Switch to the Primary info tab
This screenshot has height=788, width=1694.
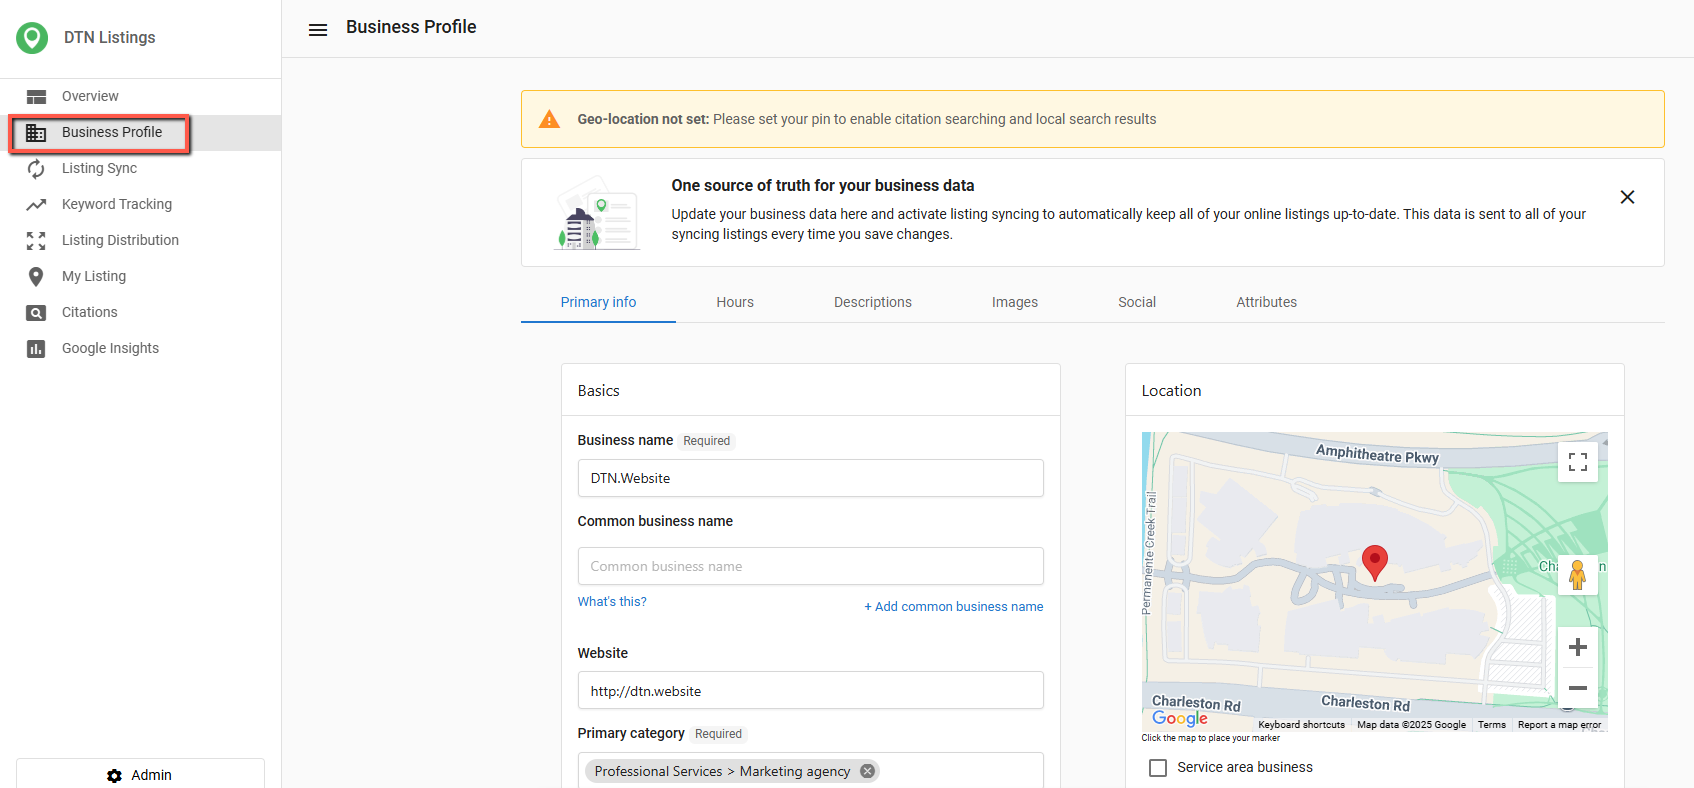tap(598, 303)
